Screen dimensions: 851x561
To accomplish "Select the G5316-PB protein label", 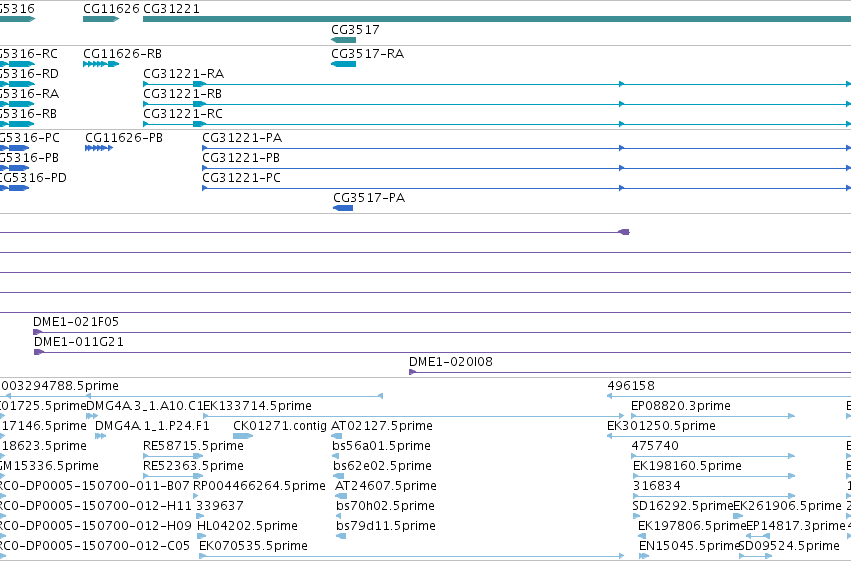I will click(x=29, y=158).
